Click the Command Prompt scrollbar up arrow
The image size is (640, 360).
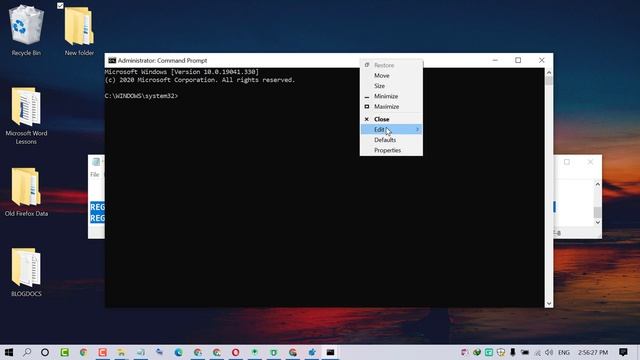pos(549,72)
